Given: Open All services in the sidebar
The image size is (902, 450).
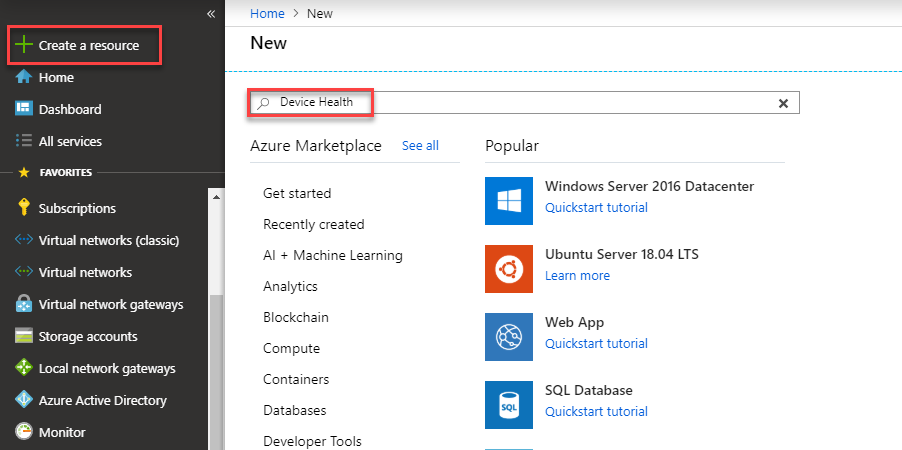Looking at the screenshot, I should [69, 141].
